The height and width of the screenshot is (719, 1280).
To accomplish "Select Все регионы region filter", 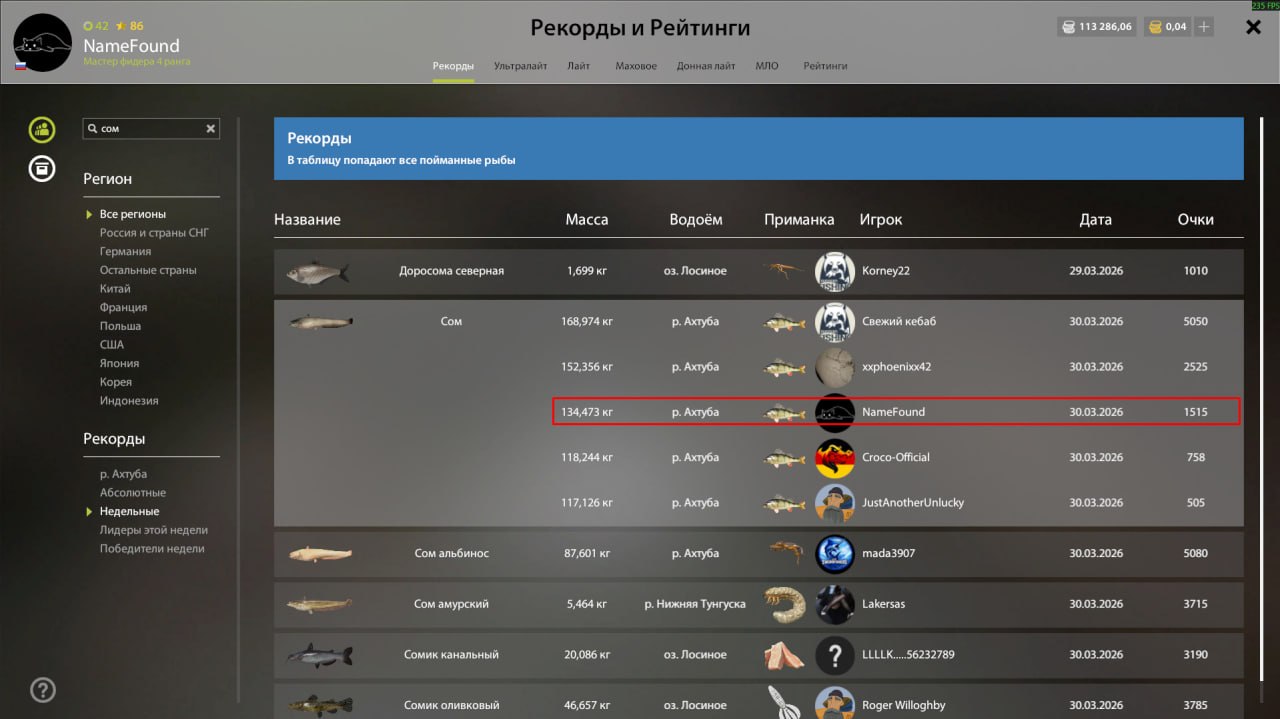I will pos(133,214).
